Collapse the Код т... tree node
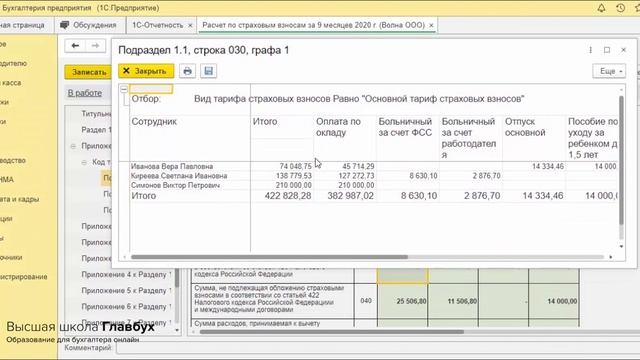 [84, 162]
